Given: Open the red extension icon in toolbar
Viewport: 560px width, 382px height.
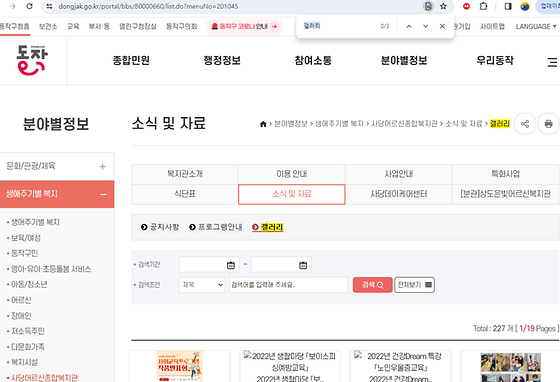Looking at the screenshot, I should [466, 6].
